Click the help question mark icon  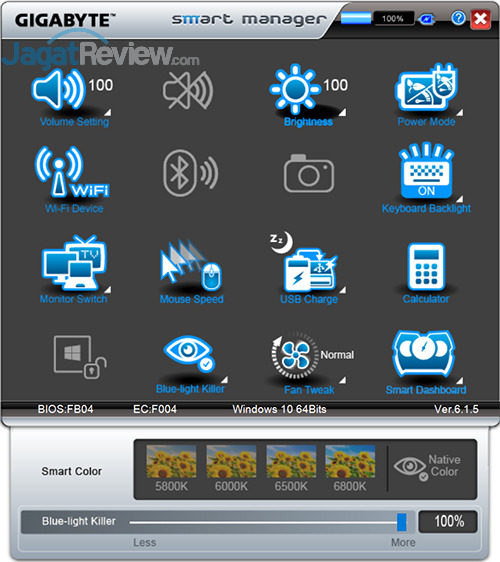[458, 18]
